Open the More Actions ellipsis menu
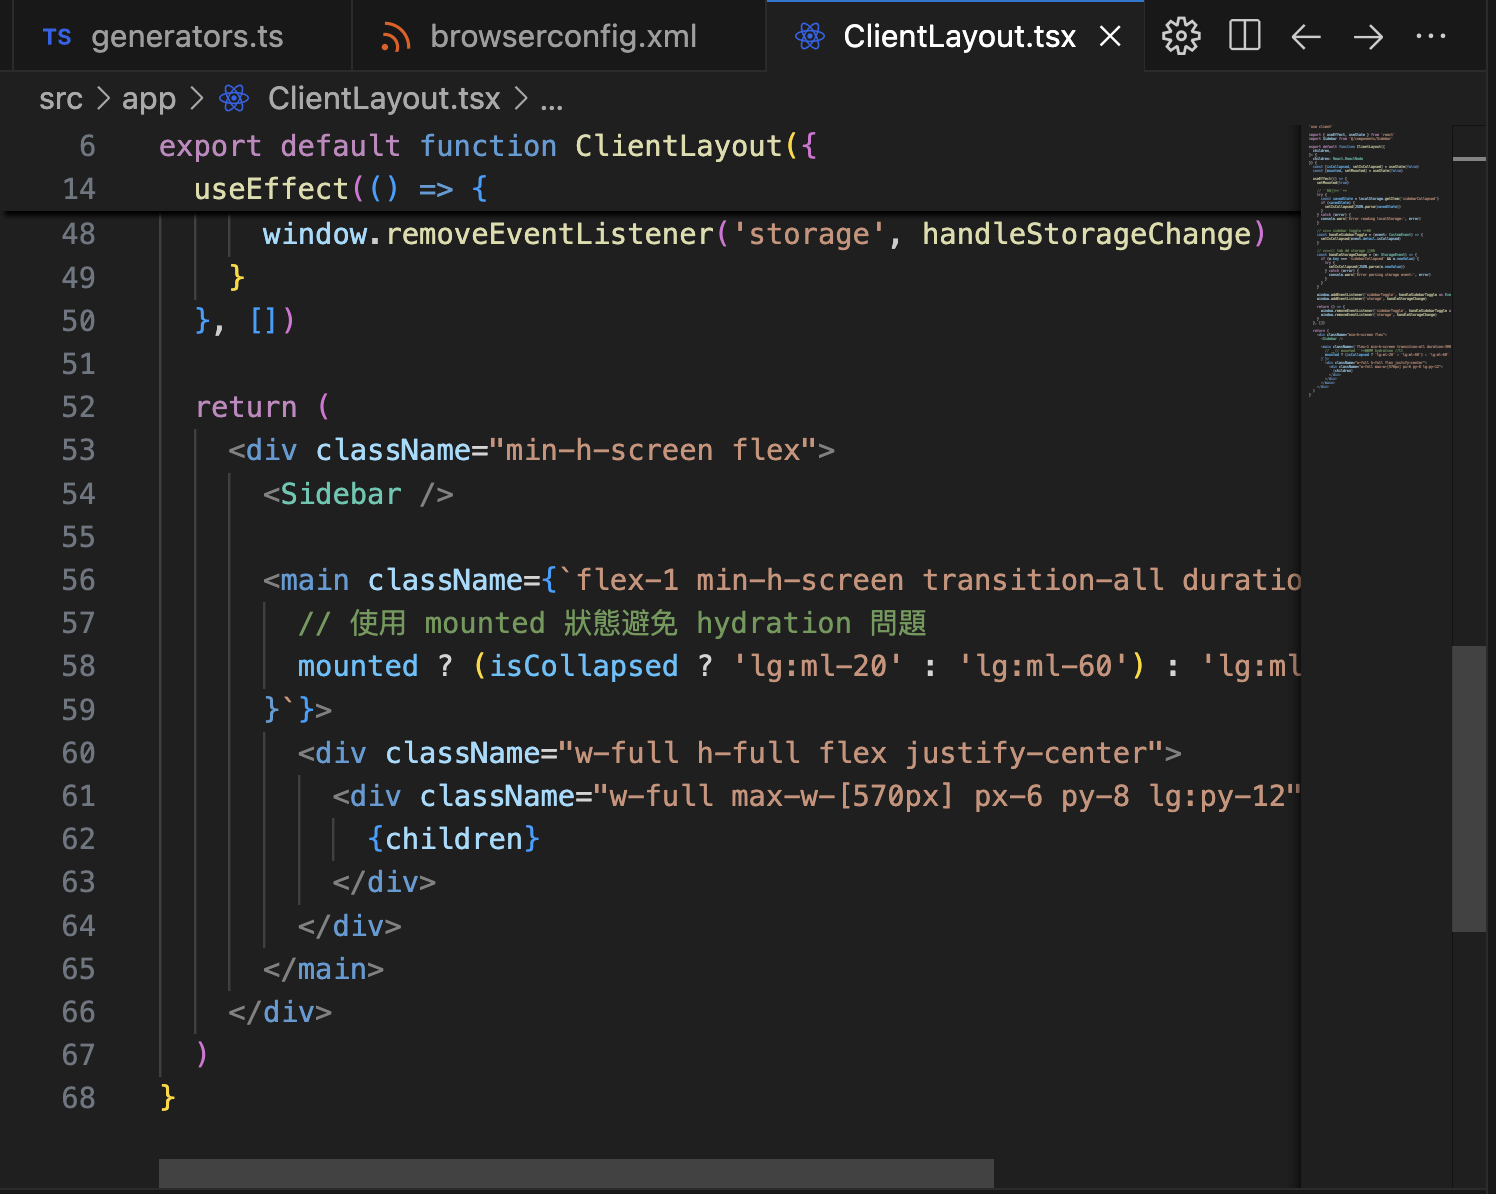 [1431, 37]
